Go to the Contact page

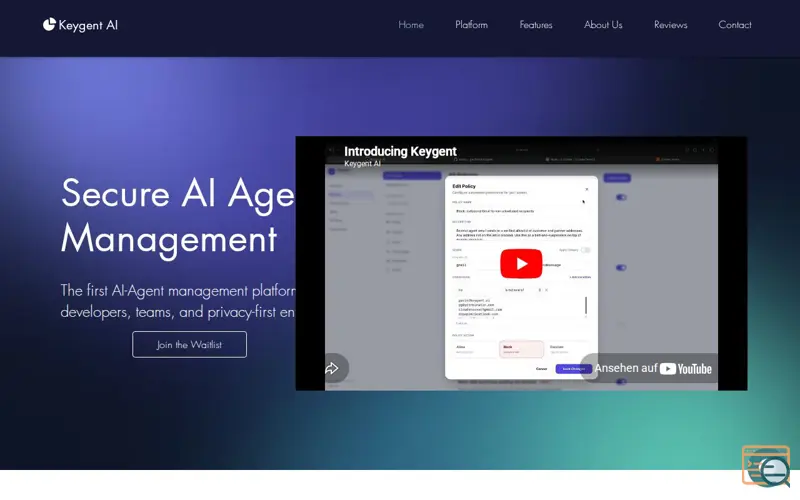(x=735, y=24)
